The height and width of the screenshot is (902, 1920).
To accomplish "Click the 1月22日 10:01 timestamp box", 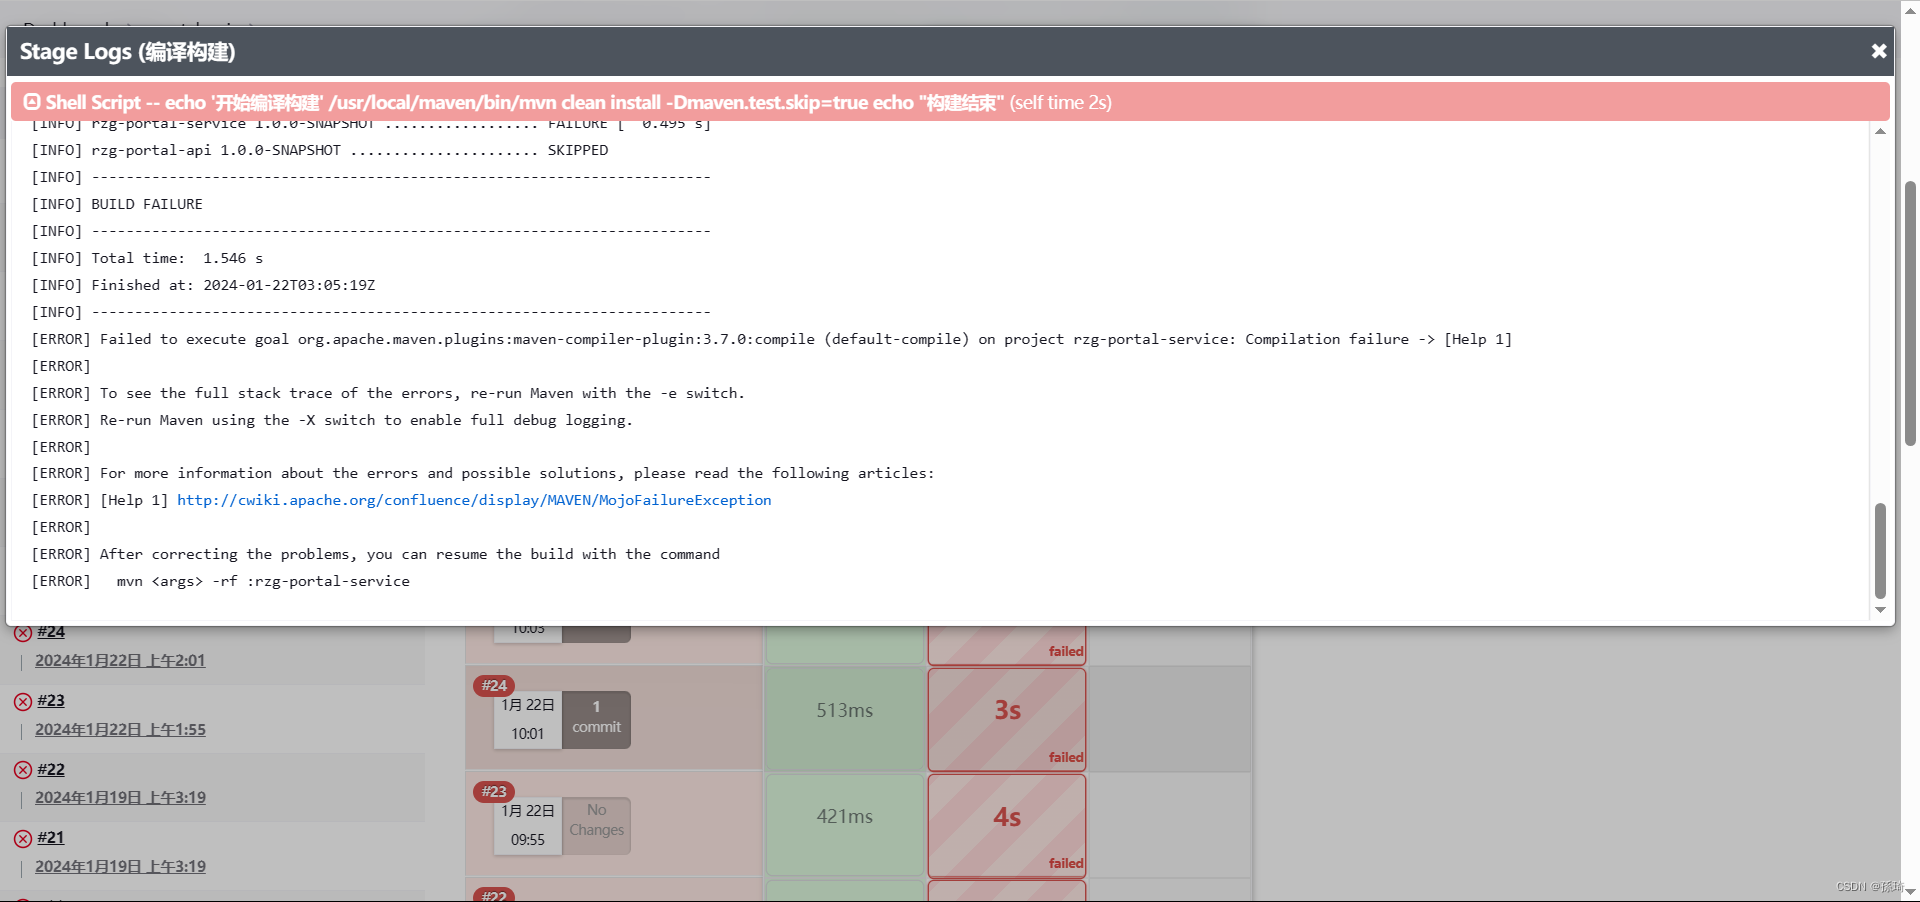I will 528,719.
